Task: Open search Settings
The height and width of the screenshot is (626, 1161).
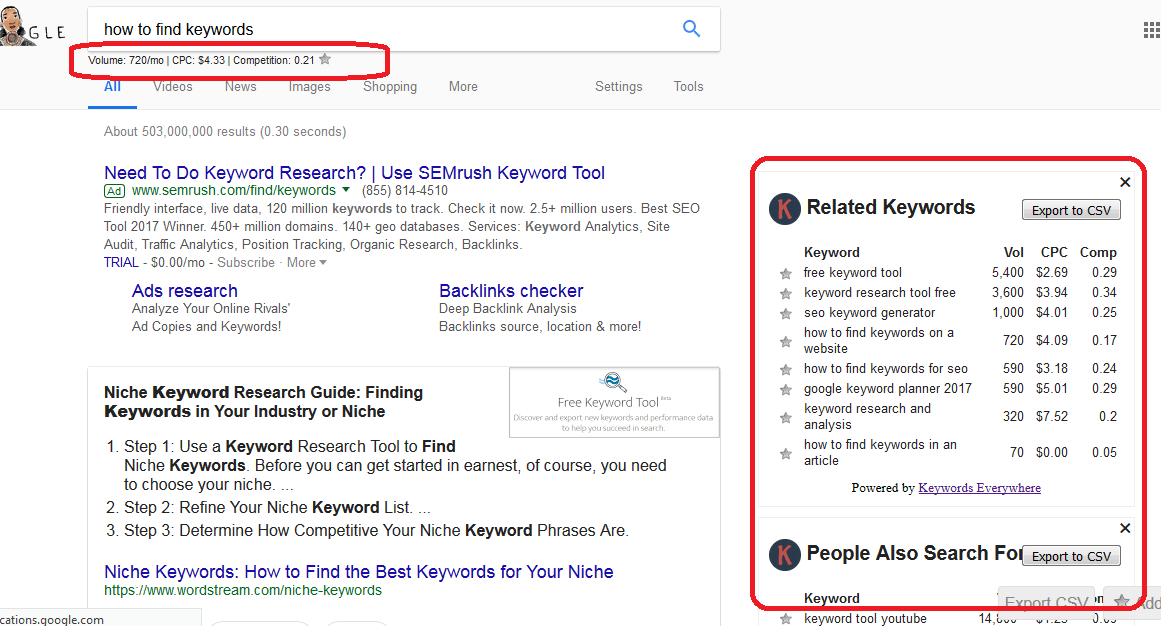Action: 618,87
